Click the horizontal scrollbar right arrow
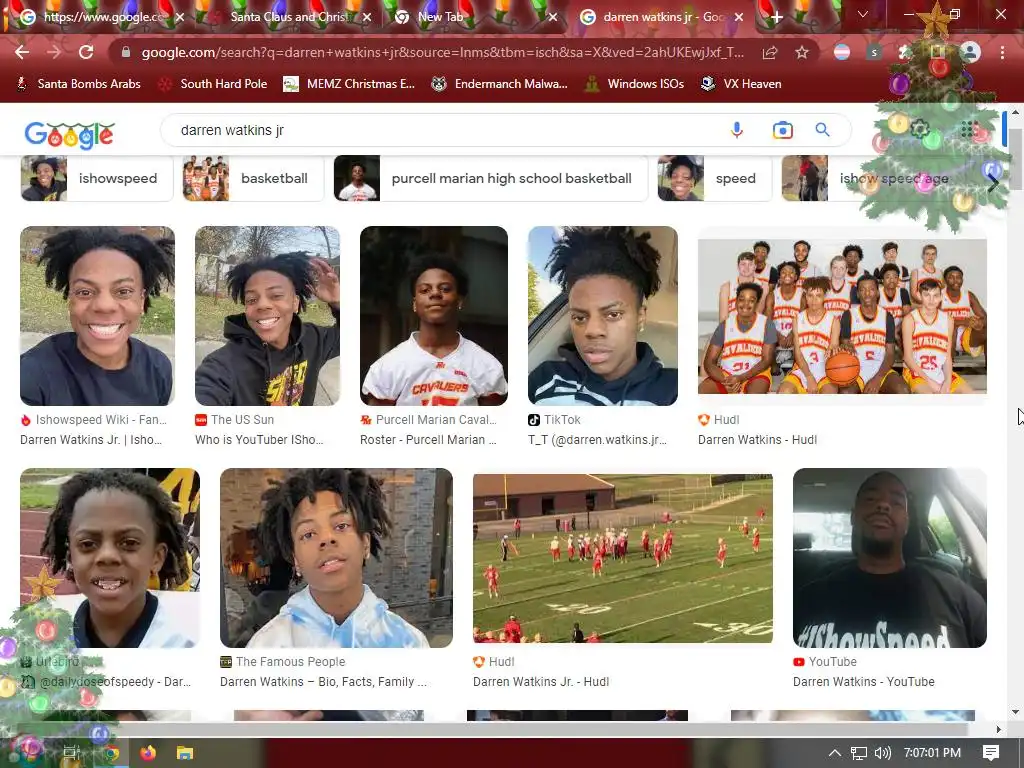This screenshot has height=768, width=1024. point(998,729)
